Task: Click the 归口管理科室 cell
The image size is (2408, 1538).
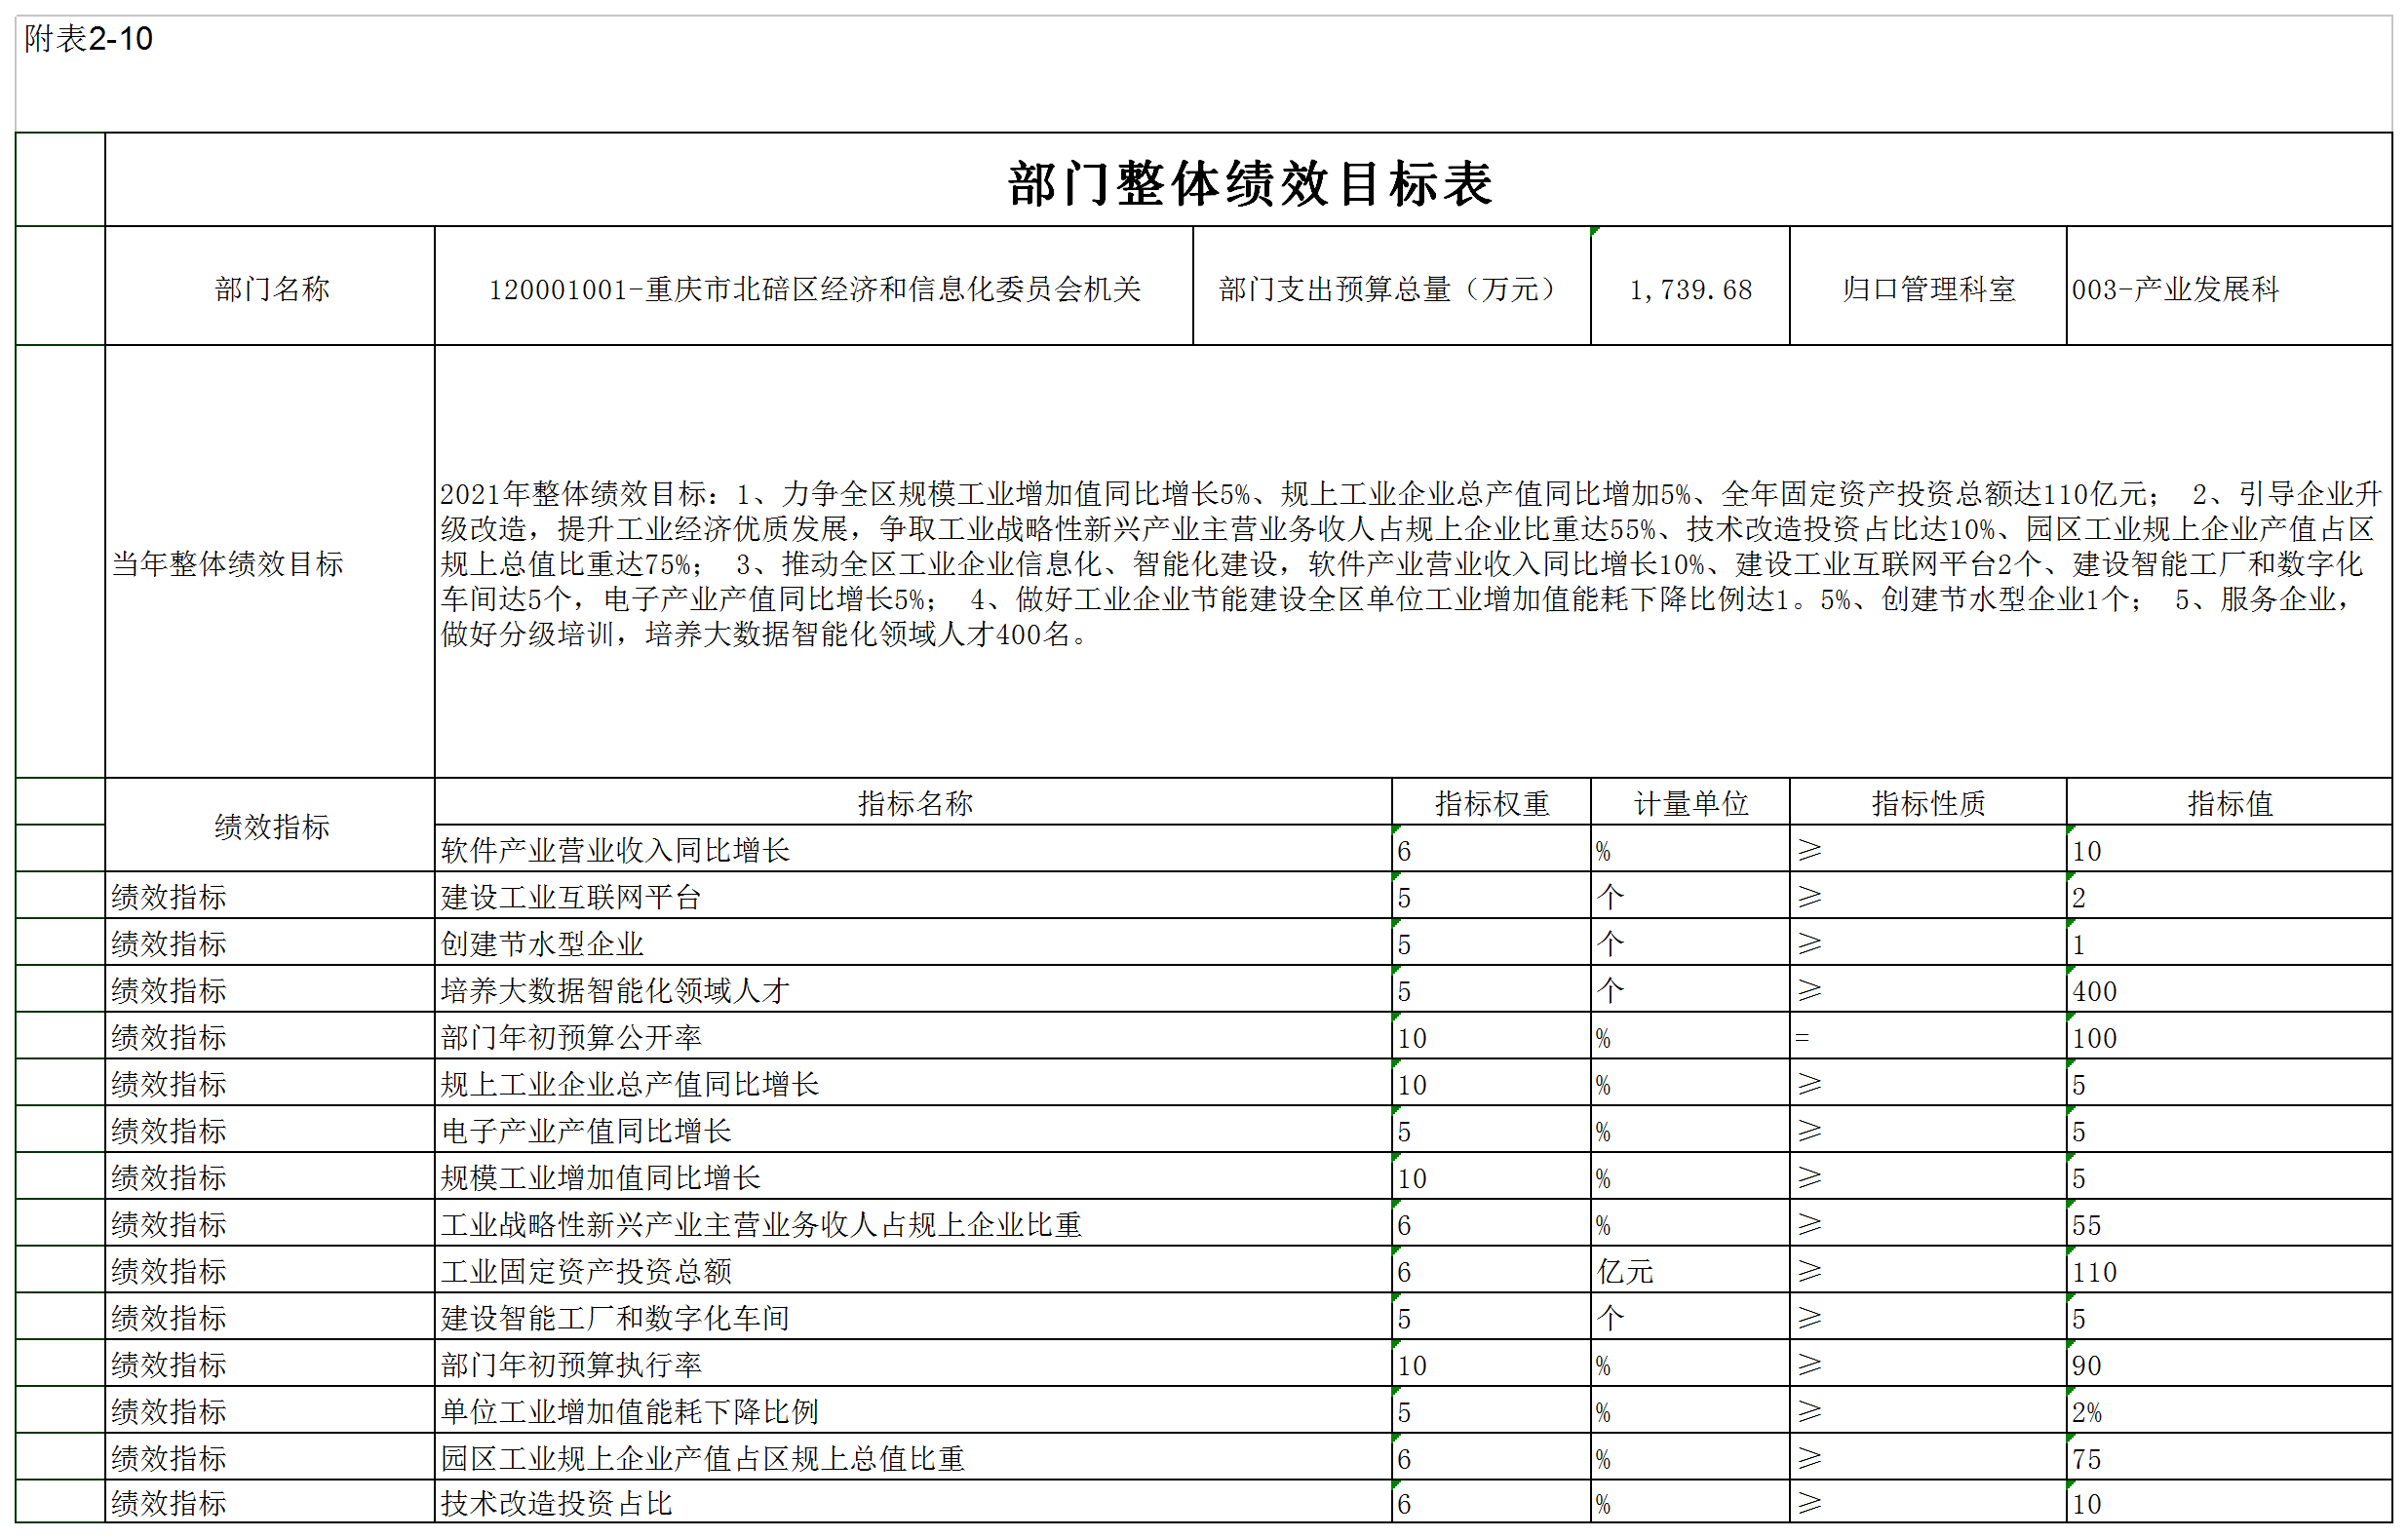Action: [x=1928, y=286]
